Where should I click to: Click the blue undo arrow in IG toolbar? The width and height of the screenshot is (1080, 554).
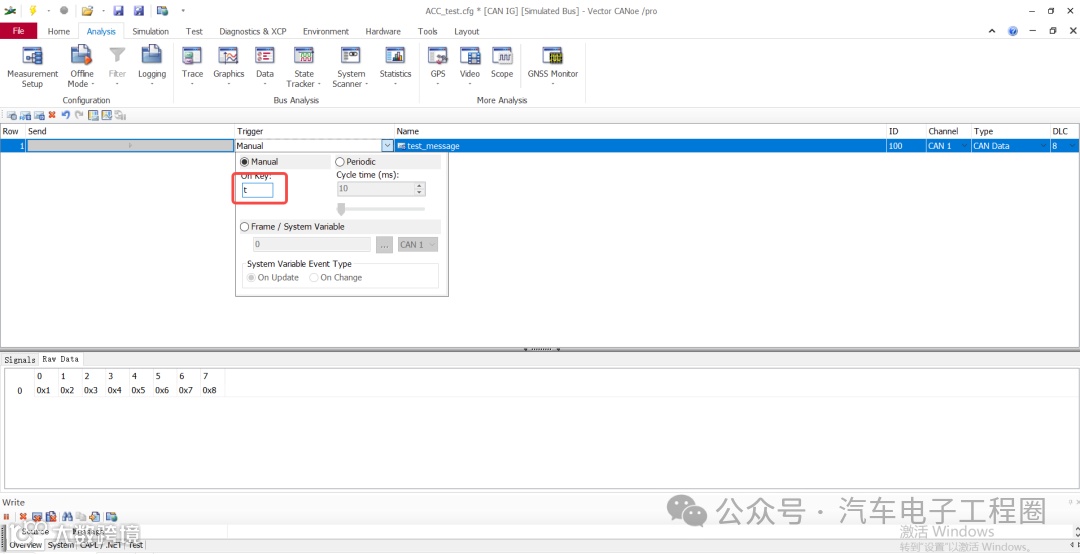(65, 115)
